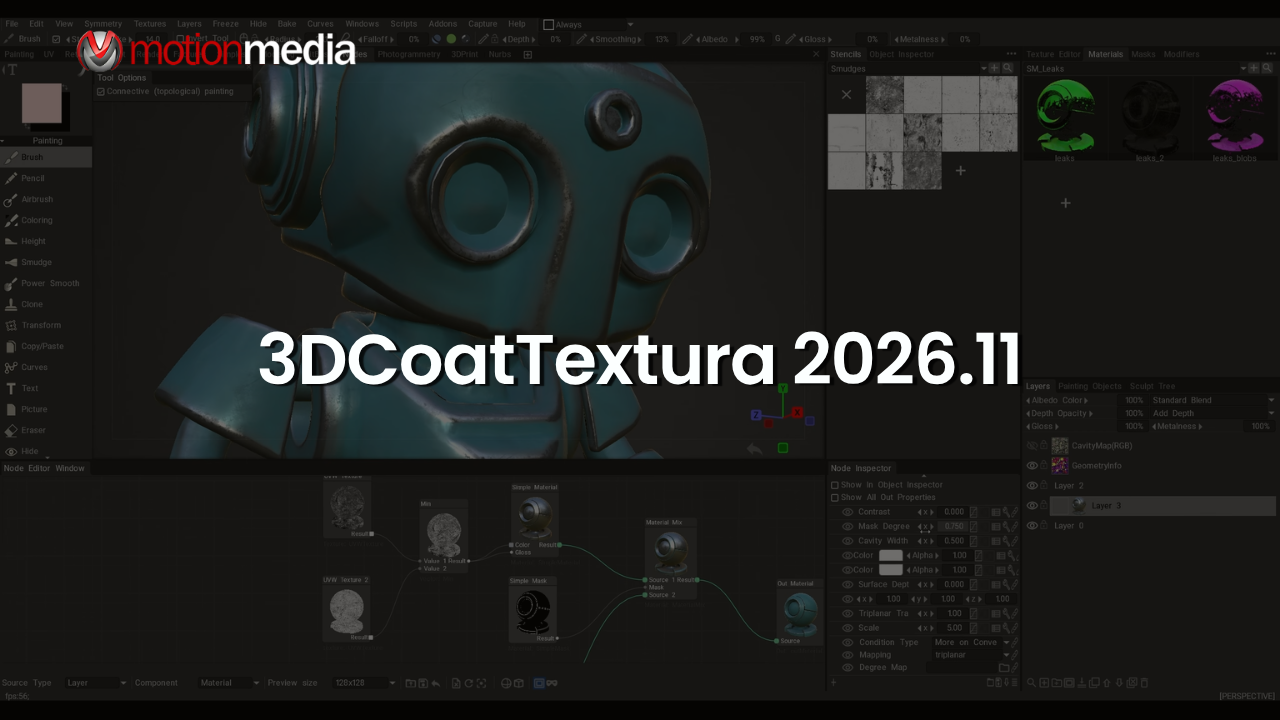1280x720 pixels.
Task: Open the Component Material dropdown
Action: point(229,683)
